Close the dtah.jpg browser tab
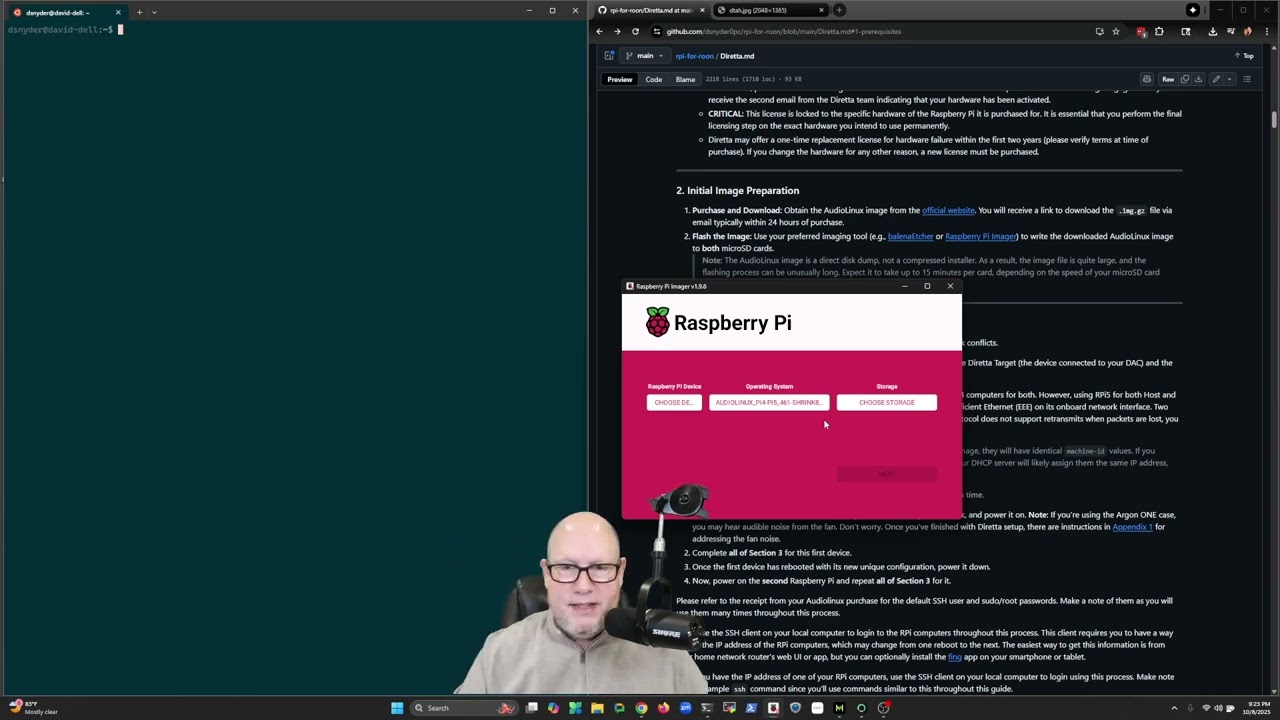Screen dimensions: 1280x720 [822, 10]
